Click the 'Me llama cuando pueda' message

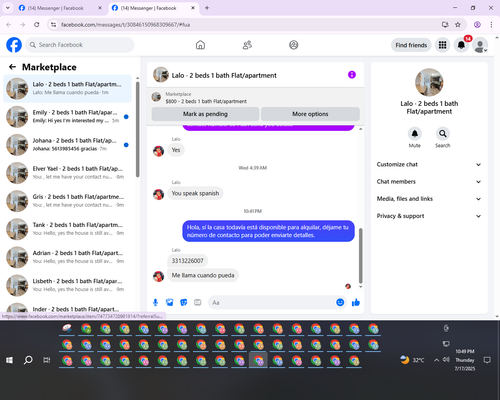(203, 275)
